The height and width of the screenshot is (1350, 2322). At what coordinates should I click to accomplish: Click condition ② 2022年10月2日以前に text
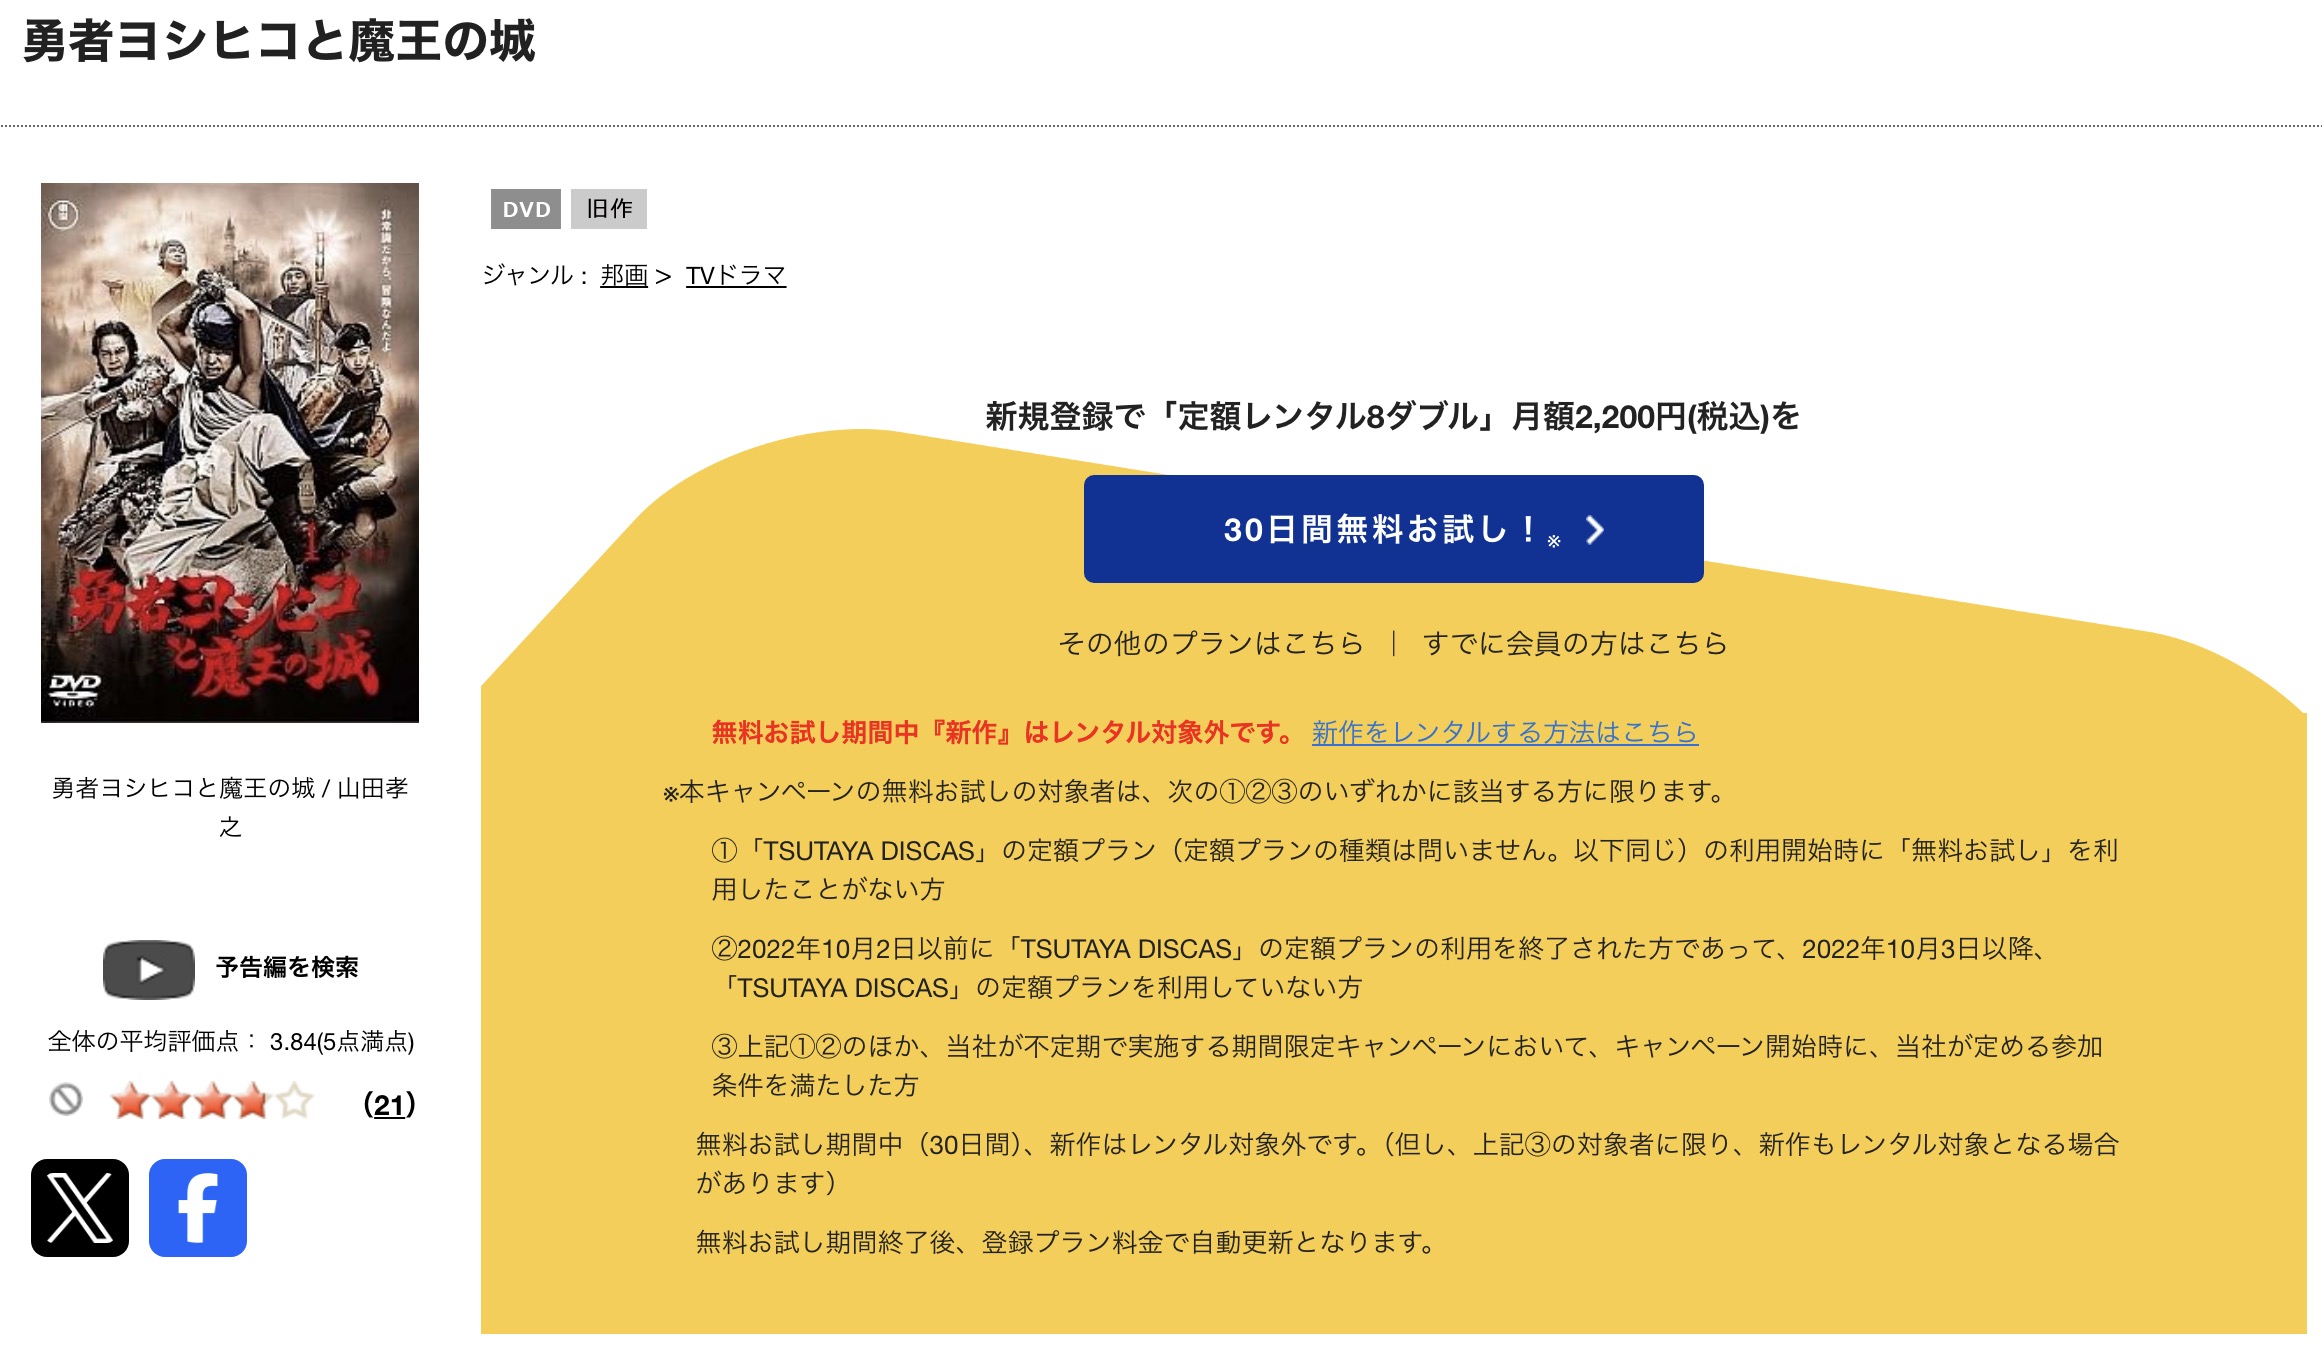[x=1380, y=968]
